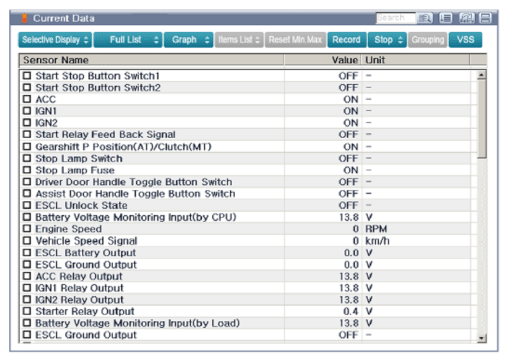Click the Record button
Image resolution: width=509 pixels, height=362 pixels.
(347, 40)
